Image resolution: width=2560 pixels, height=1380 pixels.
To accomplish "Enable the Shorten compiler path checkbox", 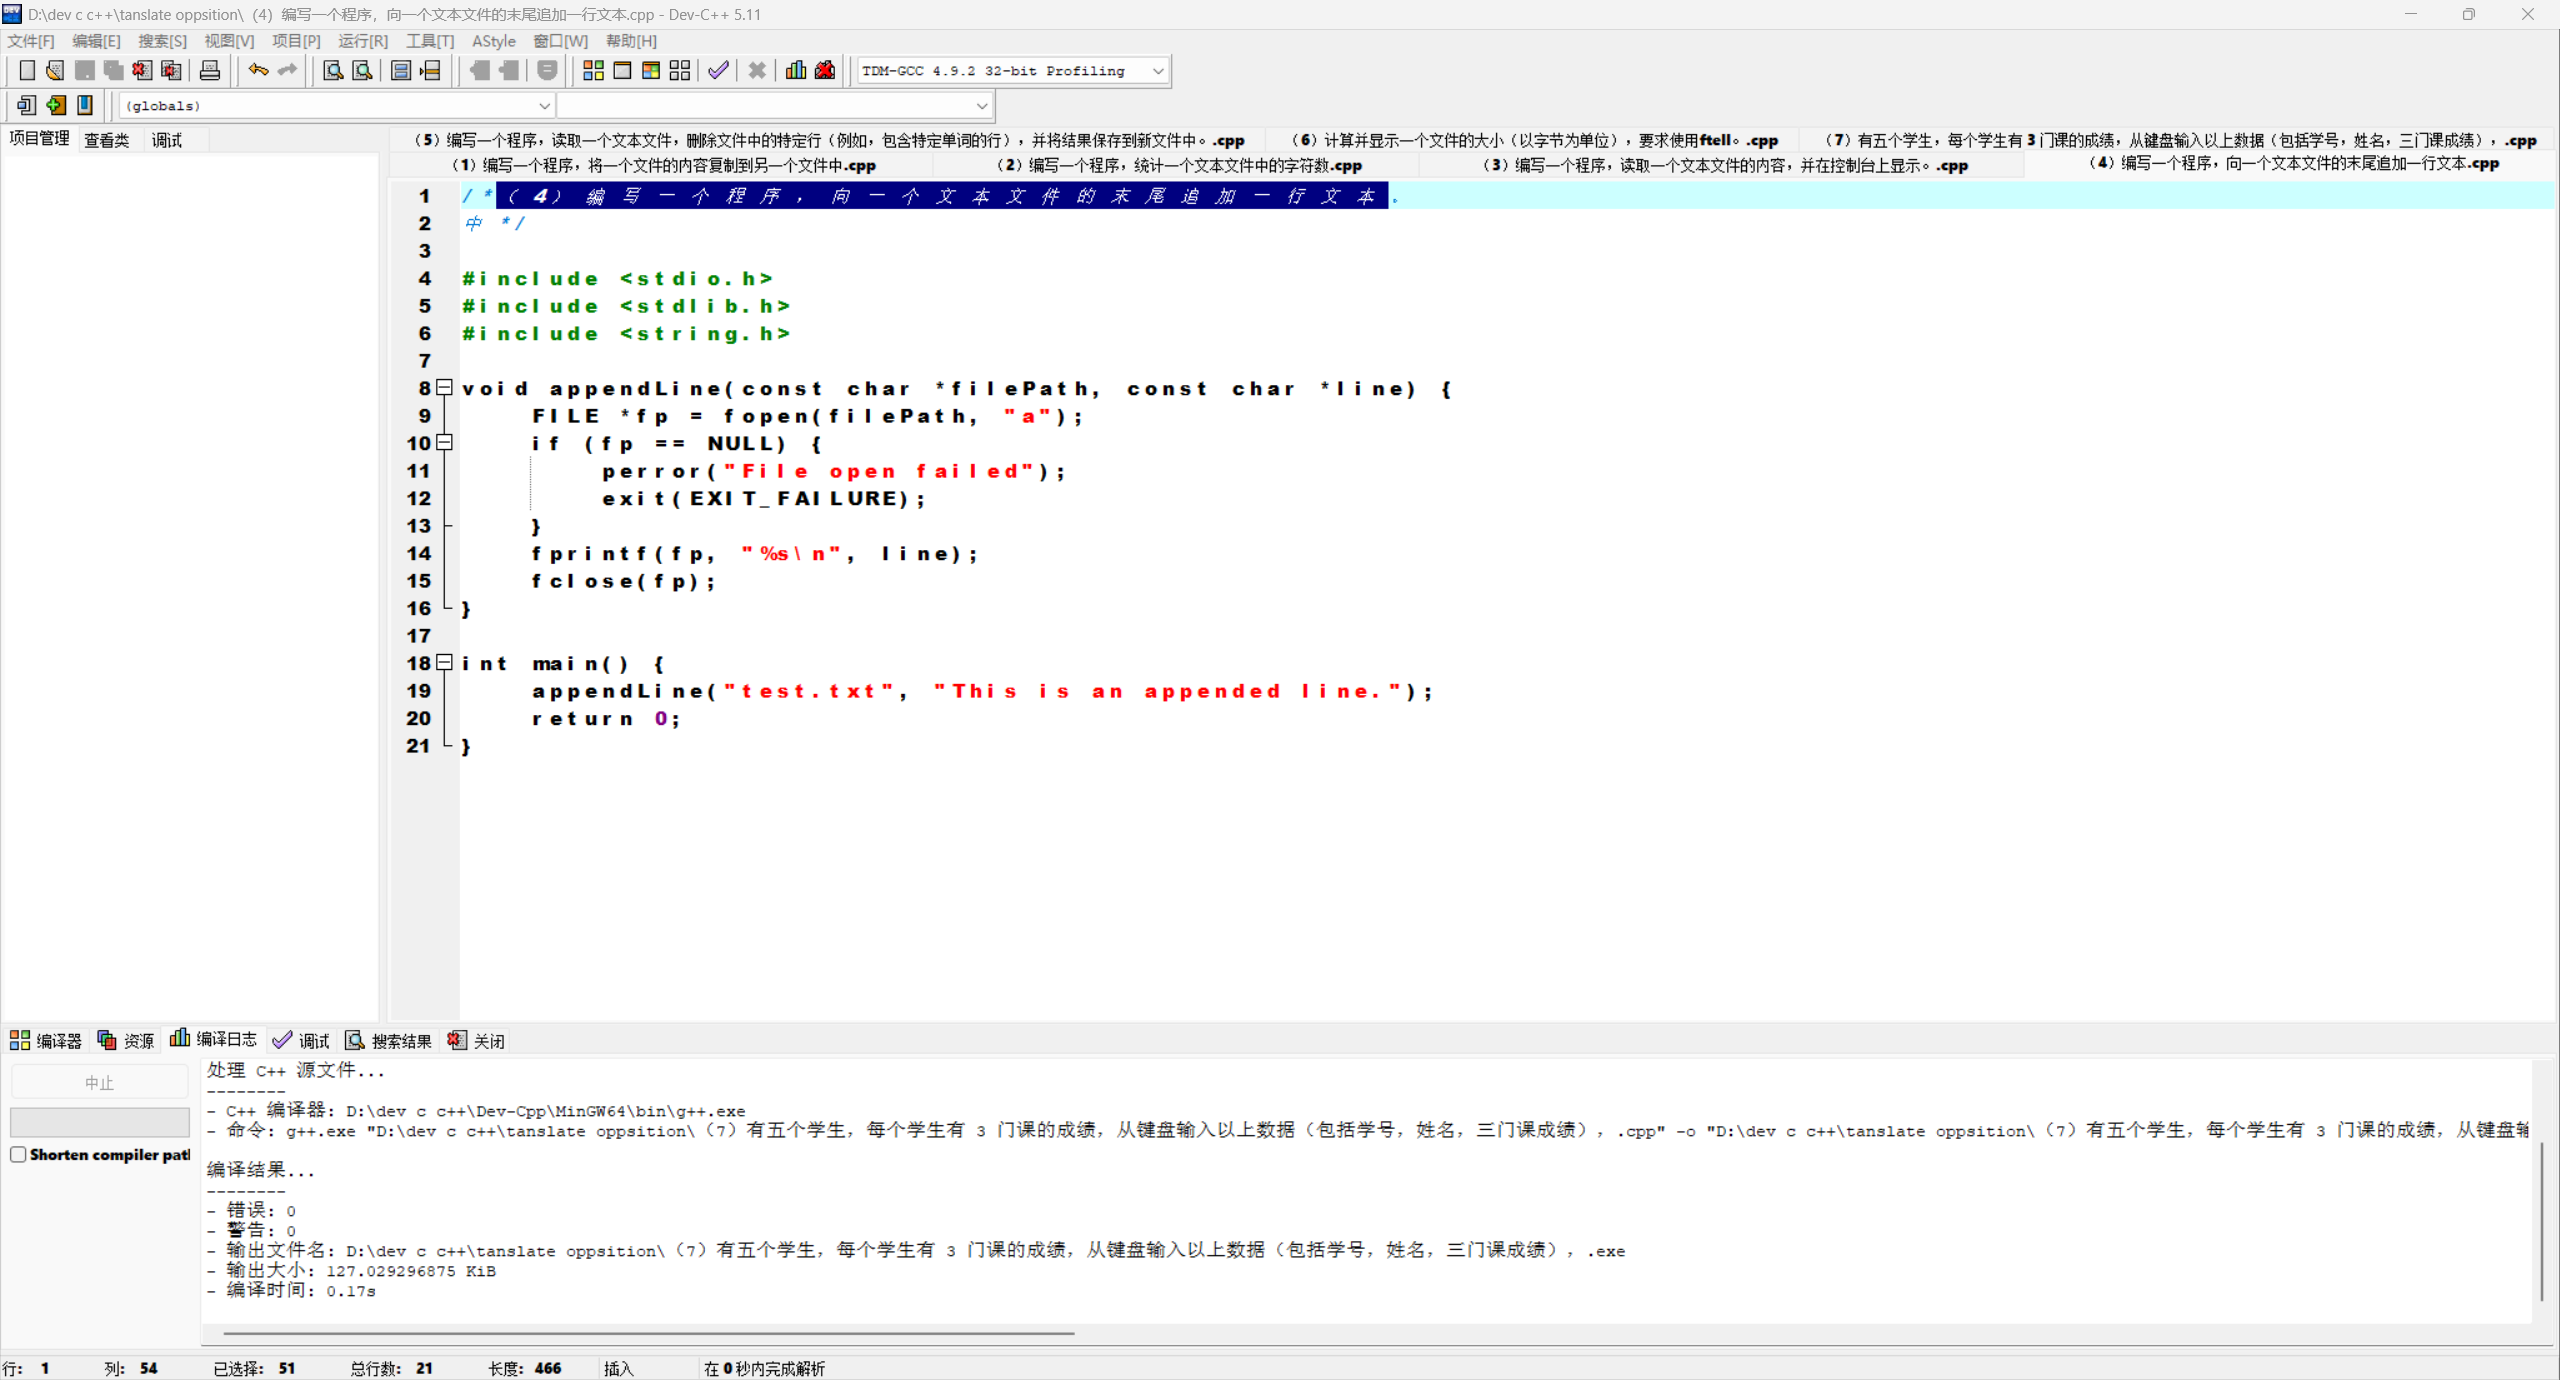I will click(18, 1154).
